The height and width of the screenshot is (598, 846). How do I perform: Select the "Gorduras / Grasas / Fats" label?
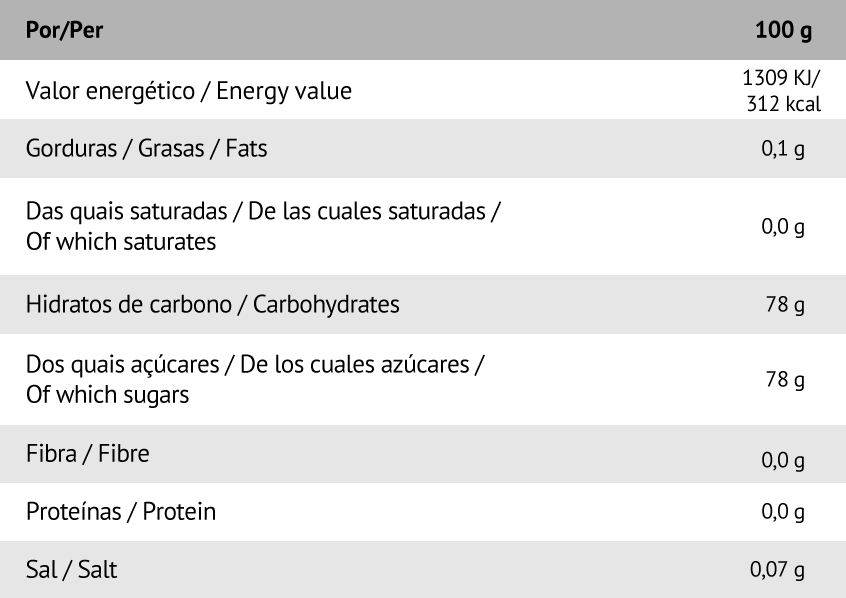coord(147,149)
